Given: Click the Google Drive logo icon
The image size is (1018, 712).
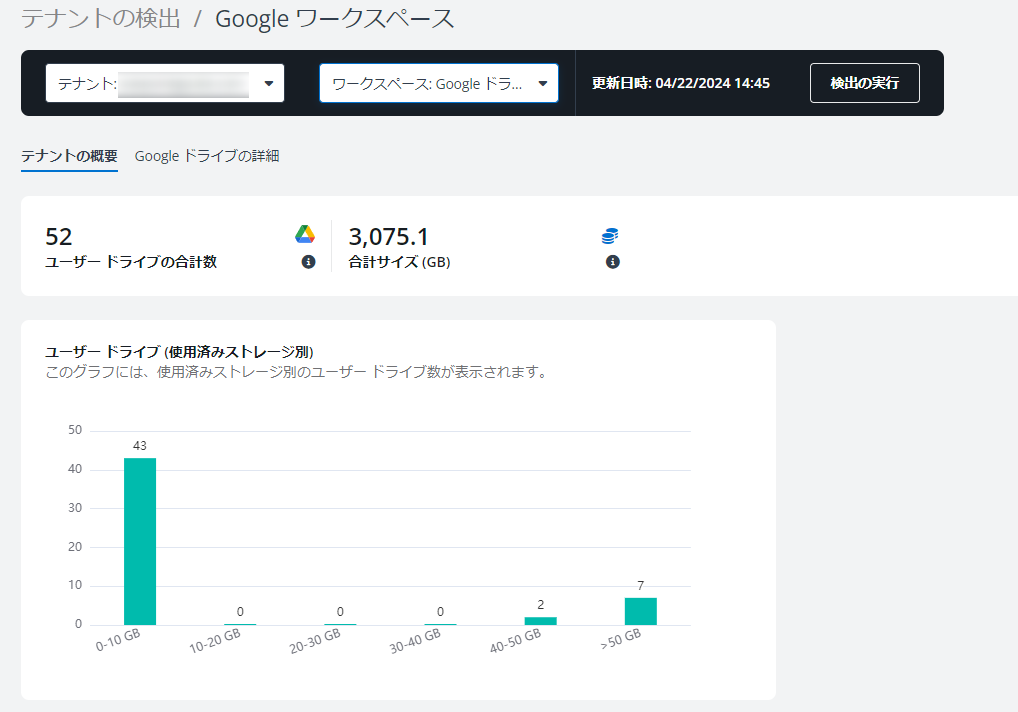Looking at the screenshot, I should coord(305,234).
